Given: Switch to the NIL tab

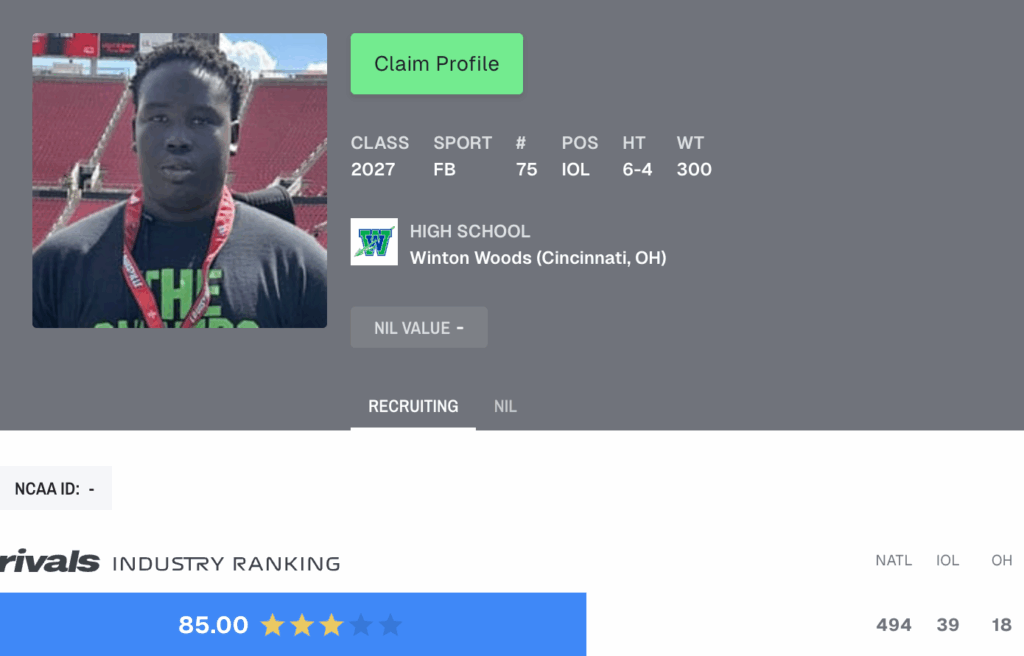Looking at the screenshot, I should [505, 406].
